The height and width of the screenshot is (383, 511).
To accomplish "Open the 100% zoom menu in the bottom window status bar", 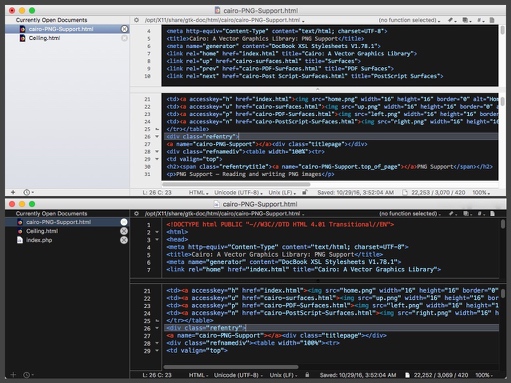I will (x=484, y=375).
